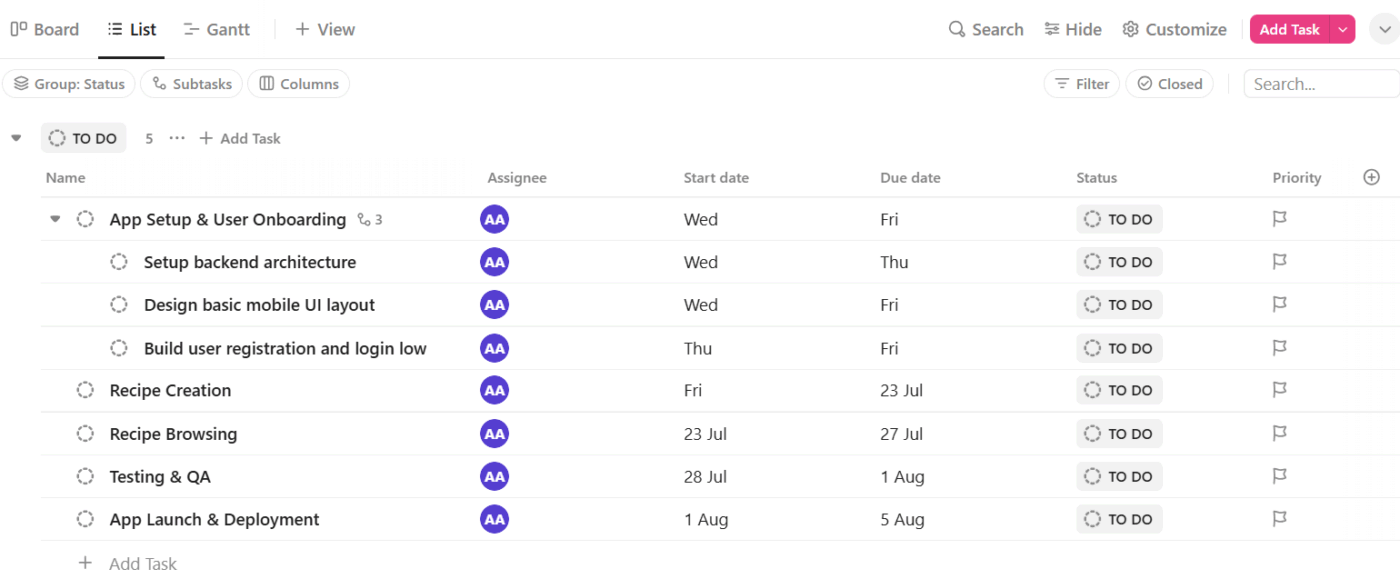
Task: Toggle status circle for Recipe Browsing
Action: tap(86, 434)
